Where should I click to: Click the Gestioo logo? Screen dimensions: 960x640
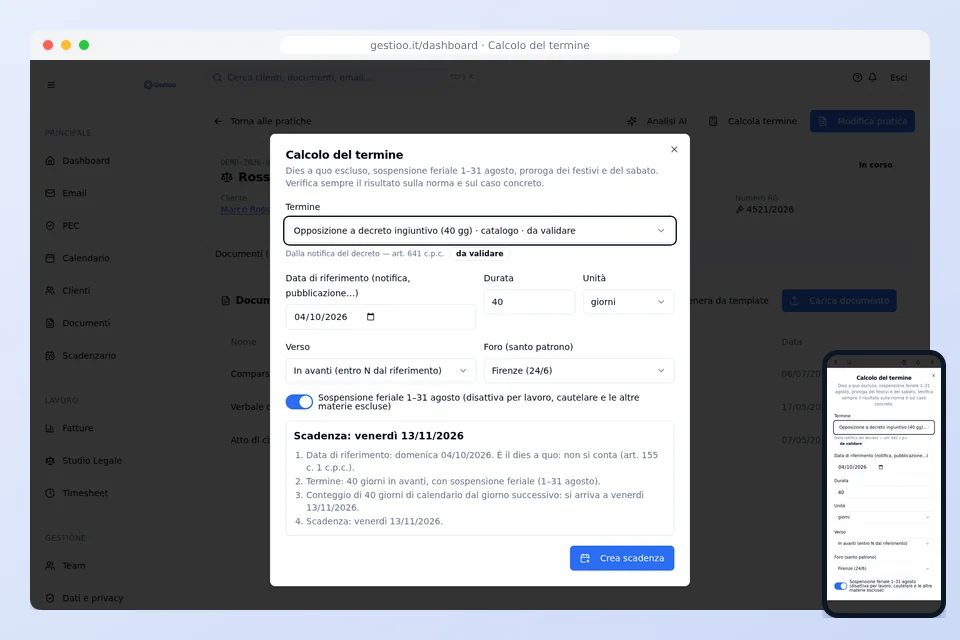160,85
